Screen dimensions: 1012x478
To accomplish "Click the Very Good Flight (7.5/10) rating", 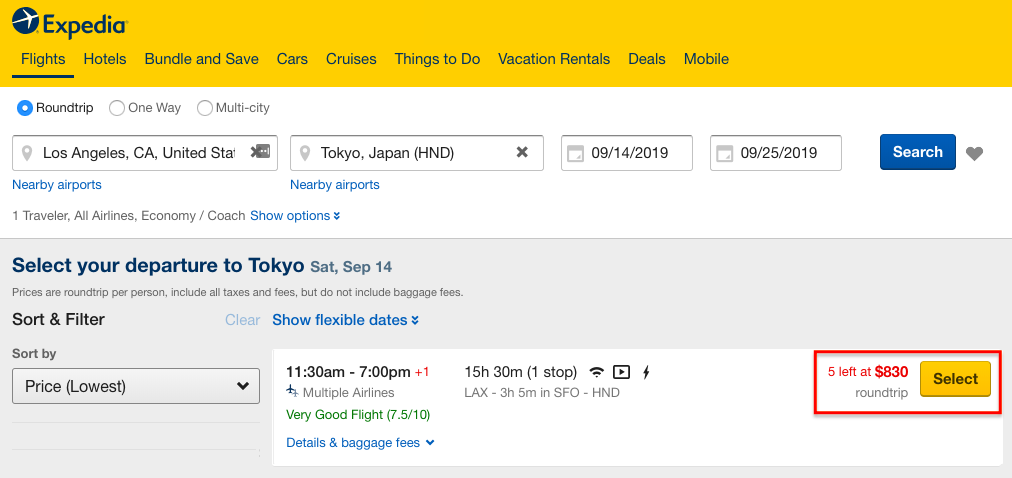I will point(358,415).
